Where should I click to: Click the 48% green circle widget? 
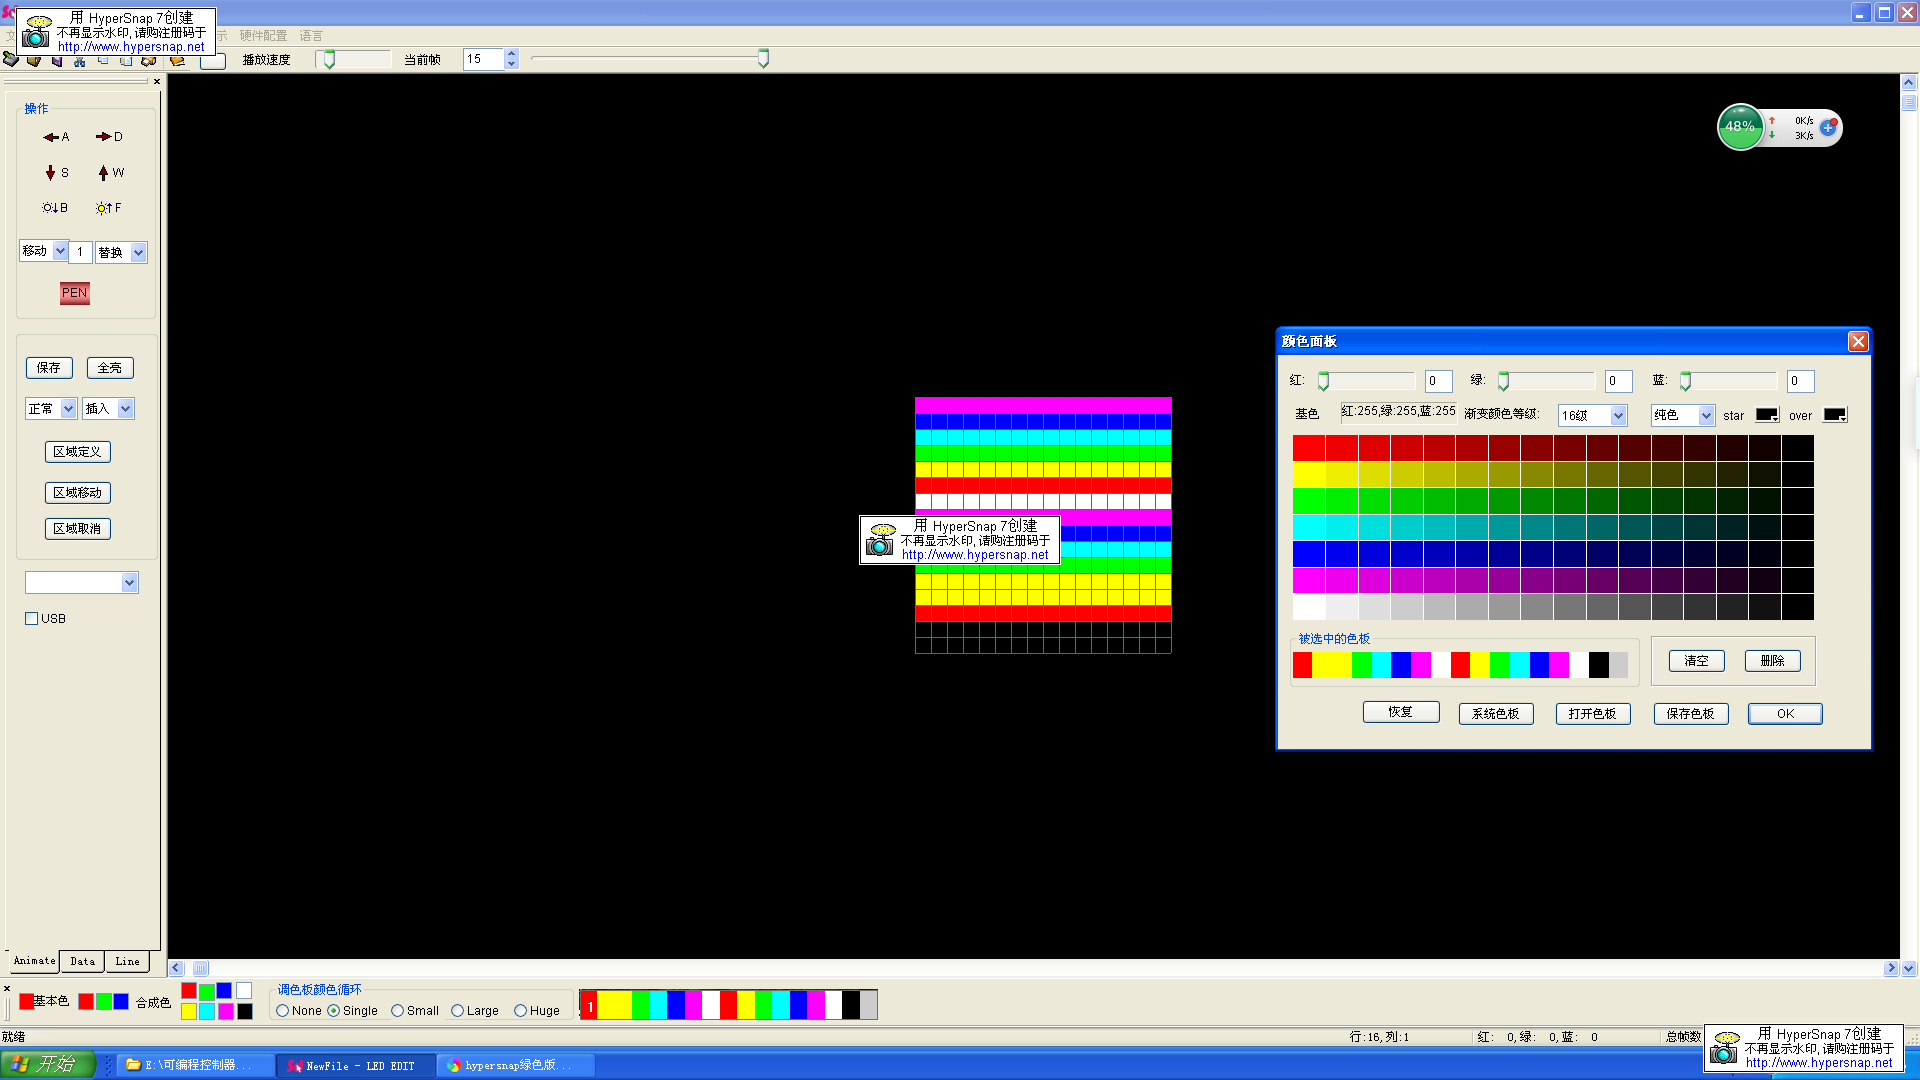pyautogui.click(x=1740, y=127)
